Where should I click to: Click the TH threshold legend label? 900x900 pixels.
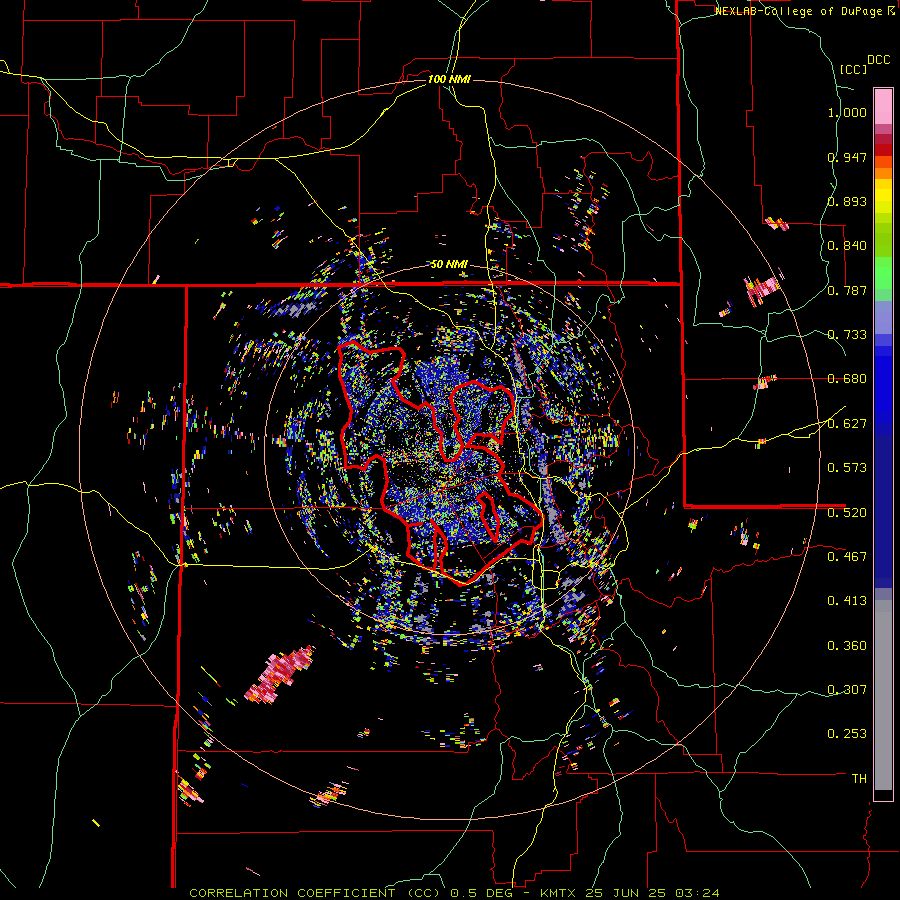click(x=859, y=779)
